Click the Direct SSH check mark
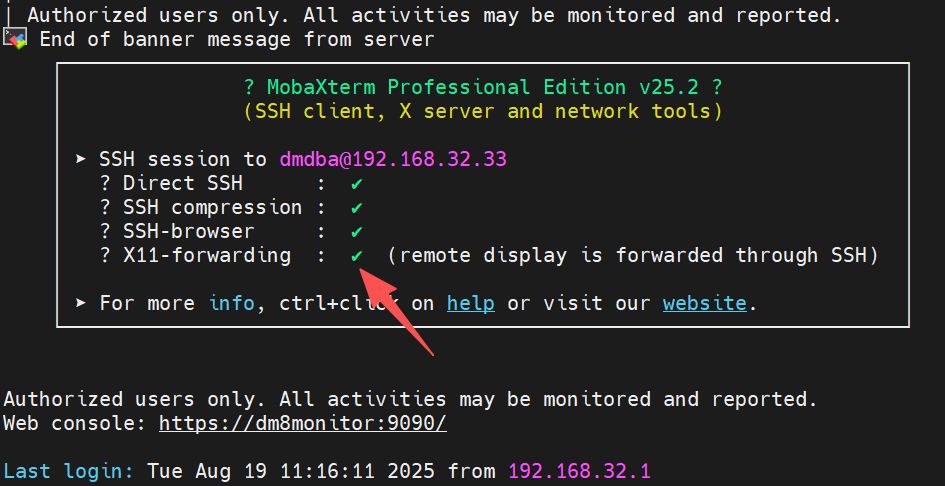Viewport: 945px width, 486px height. [357, 183]
